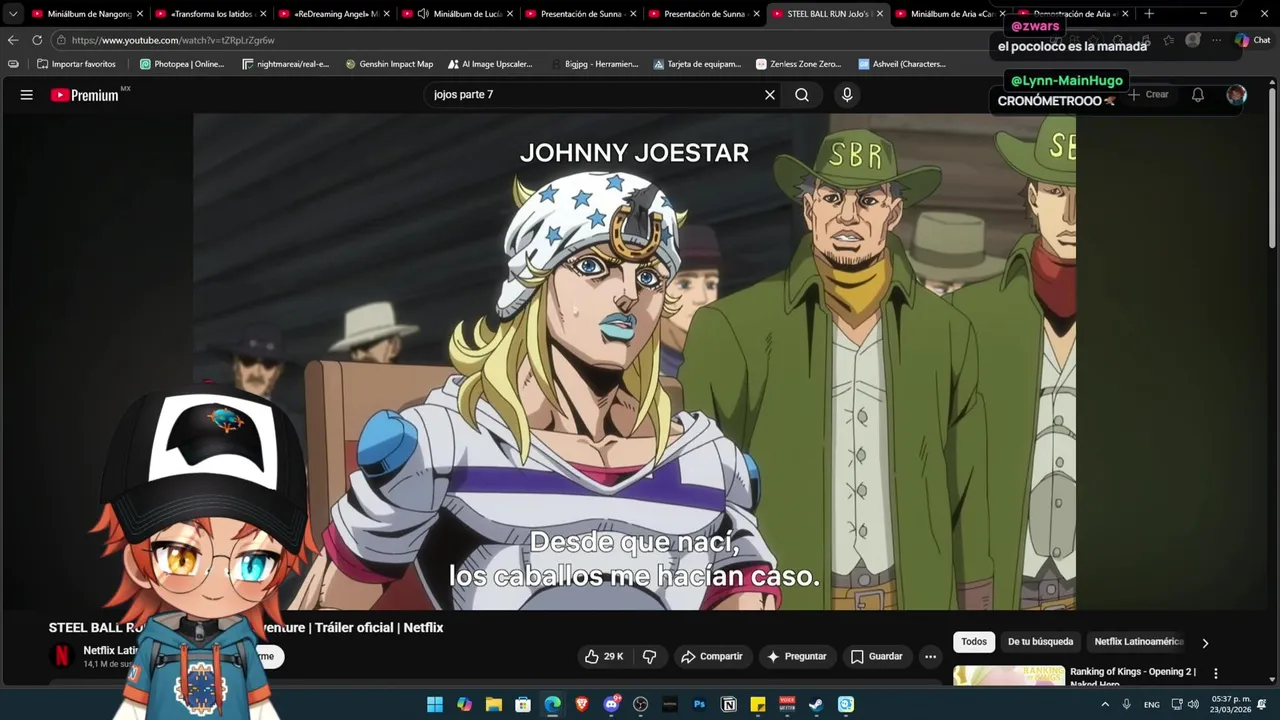Select the "De tu búsqueda" chip
Viewport: 1280px width, 720px height.
point(1040,642)
